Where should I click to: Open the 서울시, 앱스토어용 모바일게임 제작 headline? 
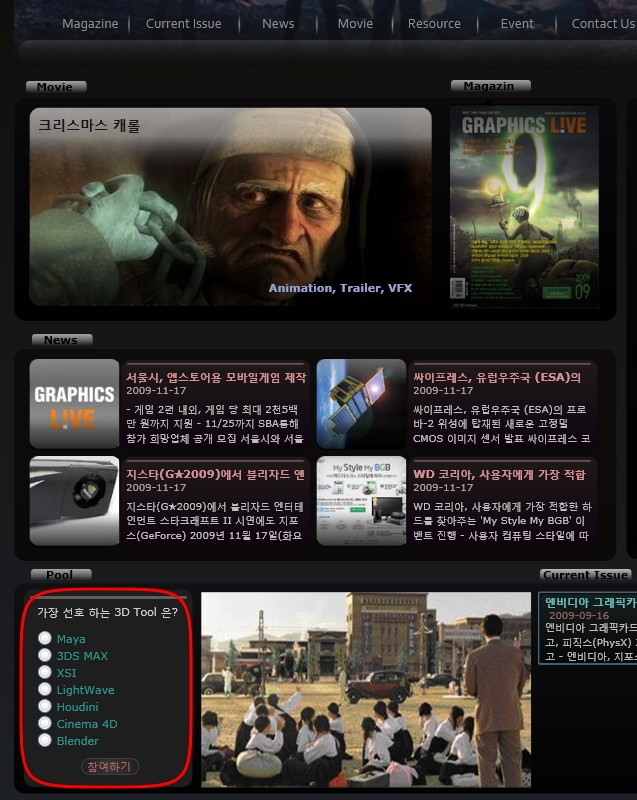tap(216, 377)
